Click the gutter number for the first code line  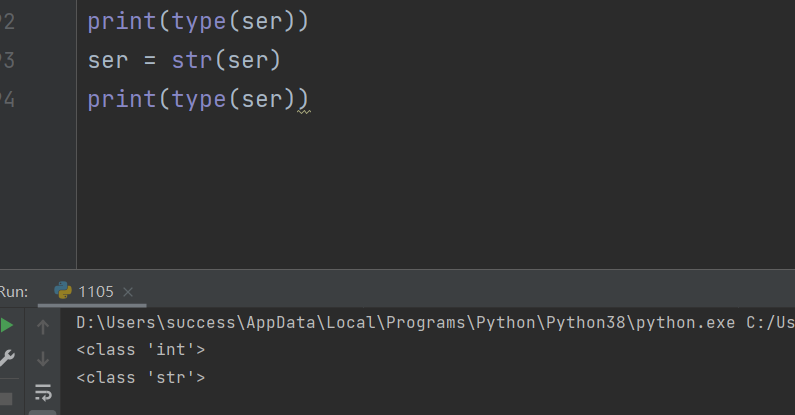(8, 21)
